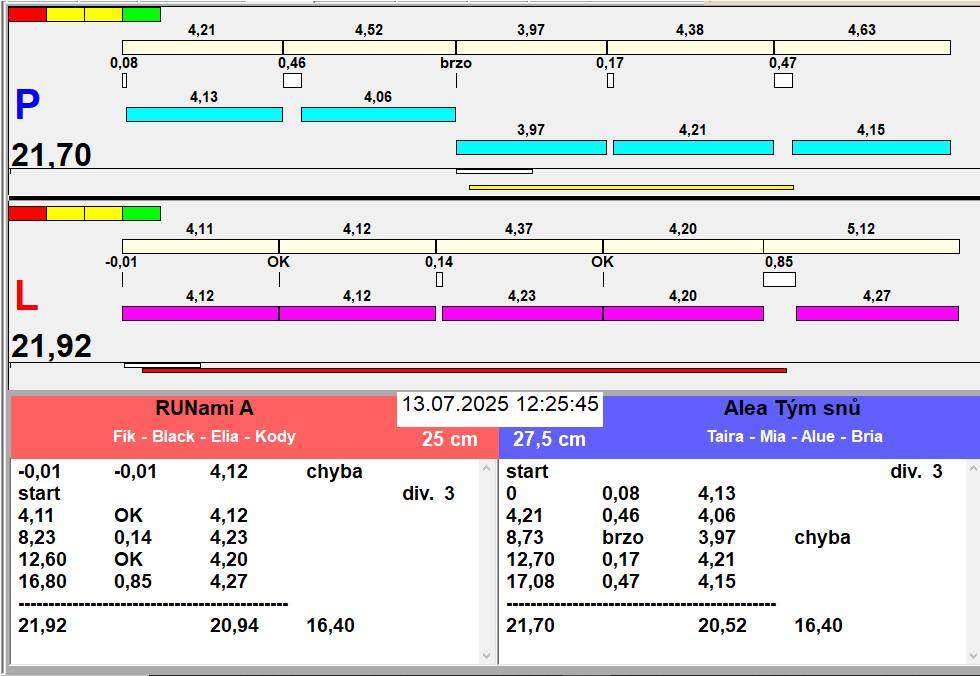The width and height of the screenshot is (980, 676).
Task: Click the 27,5 cm jump height label
Action: pos(549,439)
